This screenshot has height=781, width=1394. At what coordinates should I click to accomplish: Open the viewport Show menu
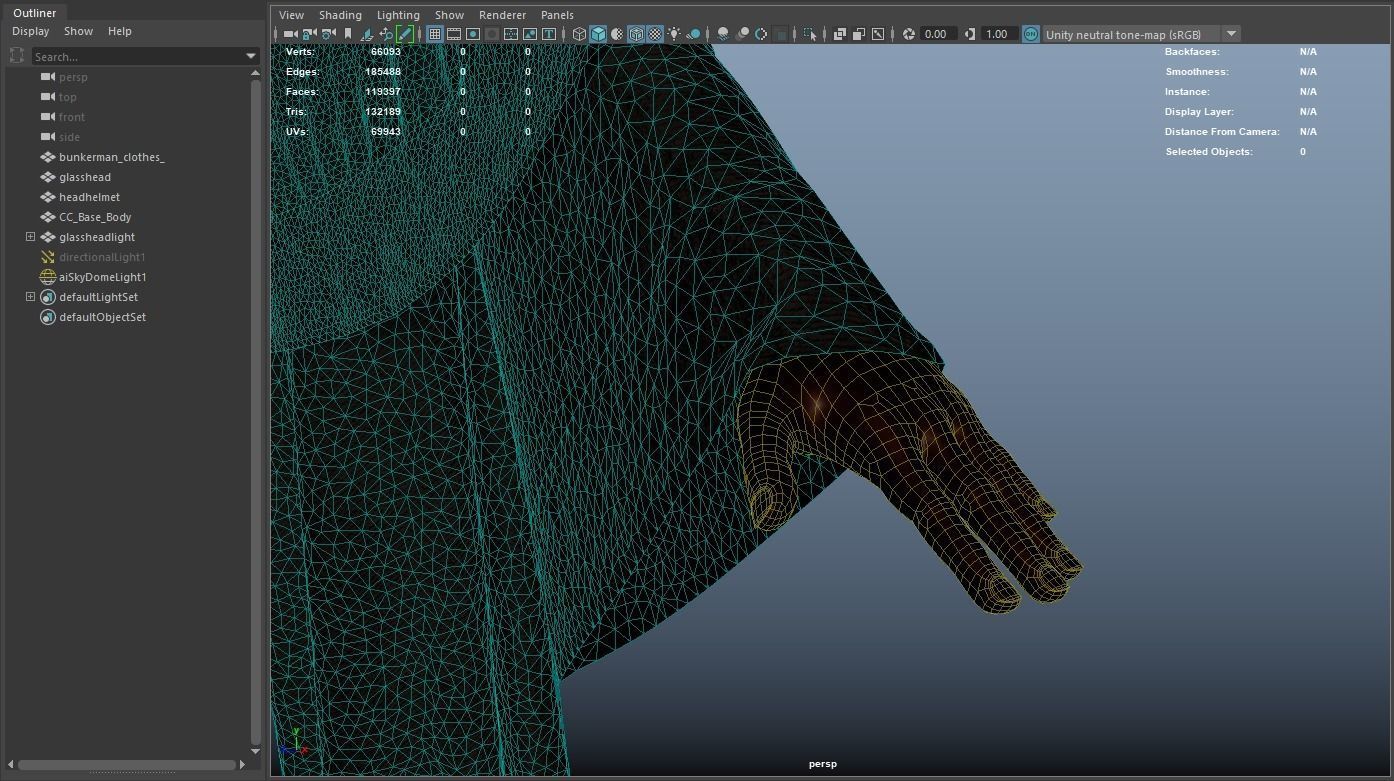click(449, 15)
